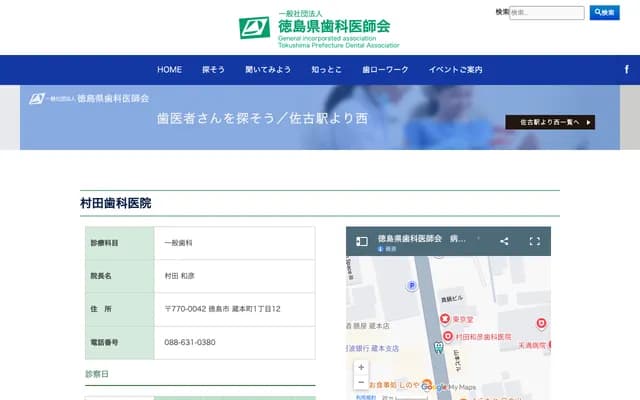Click the 診療科目 row label
Screen dimensions: 640x400
(x=104, y=243)
